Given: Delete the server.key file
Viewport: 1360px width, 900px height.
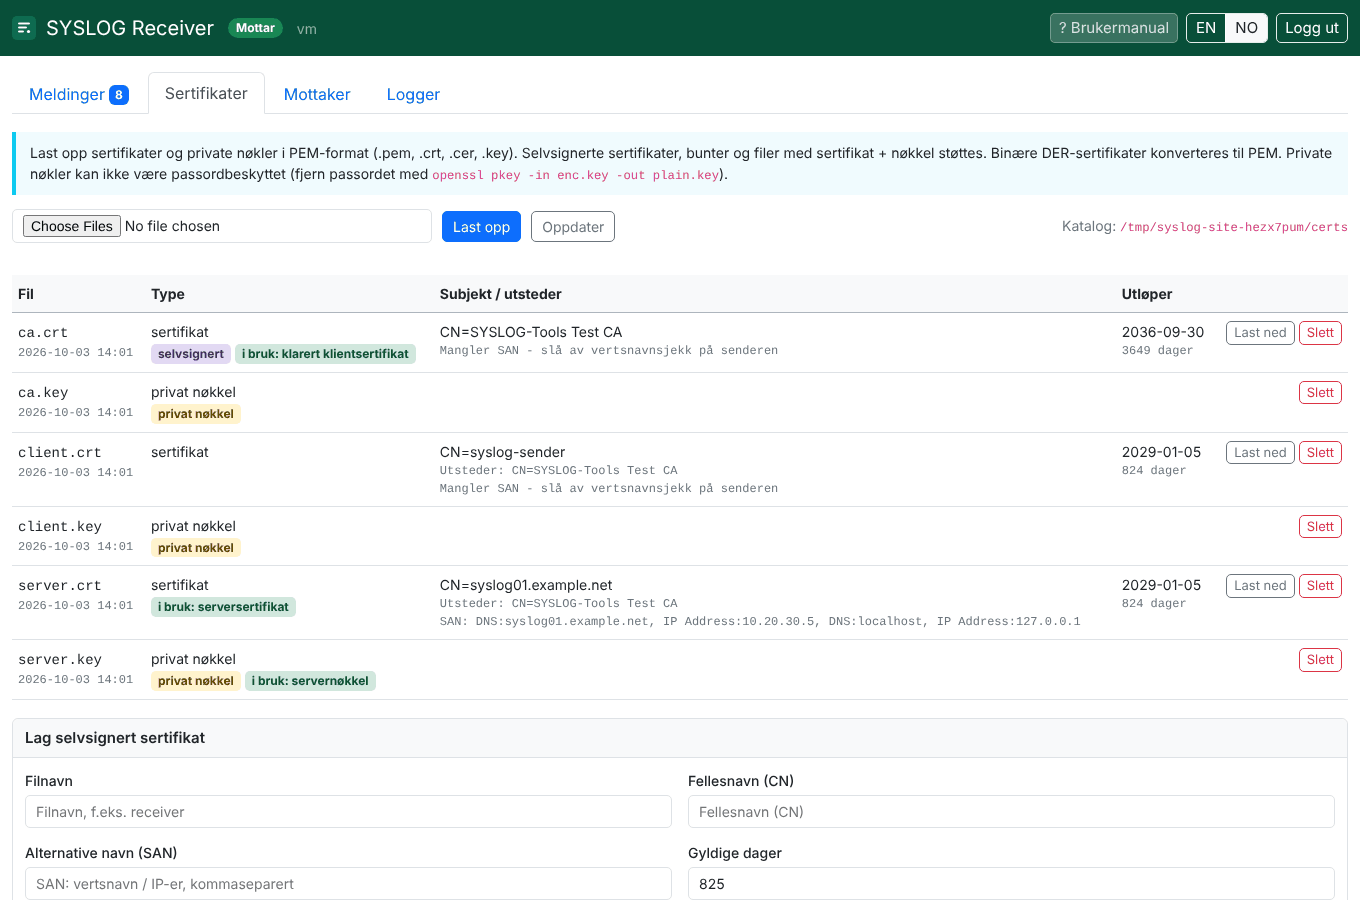Looking at the screenshot, I should tap(1320, 660).
